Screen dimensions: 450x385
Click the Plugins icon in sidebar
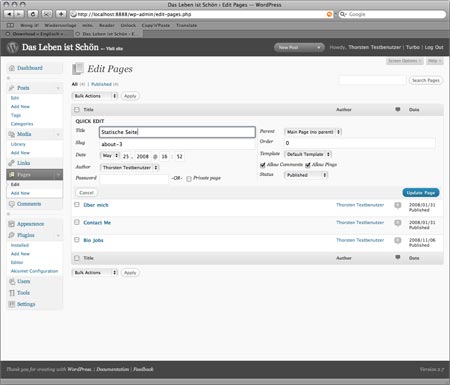point(12,235)
